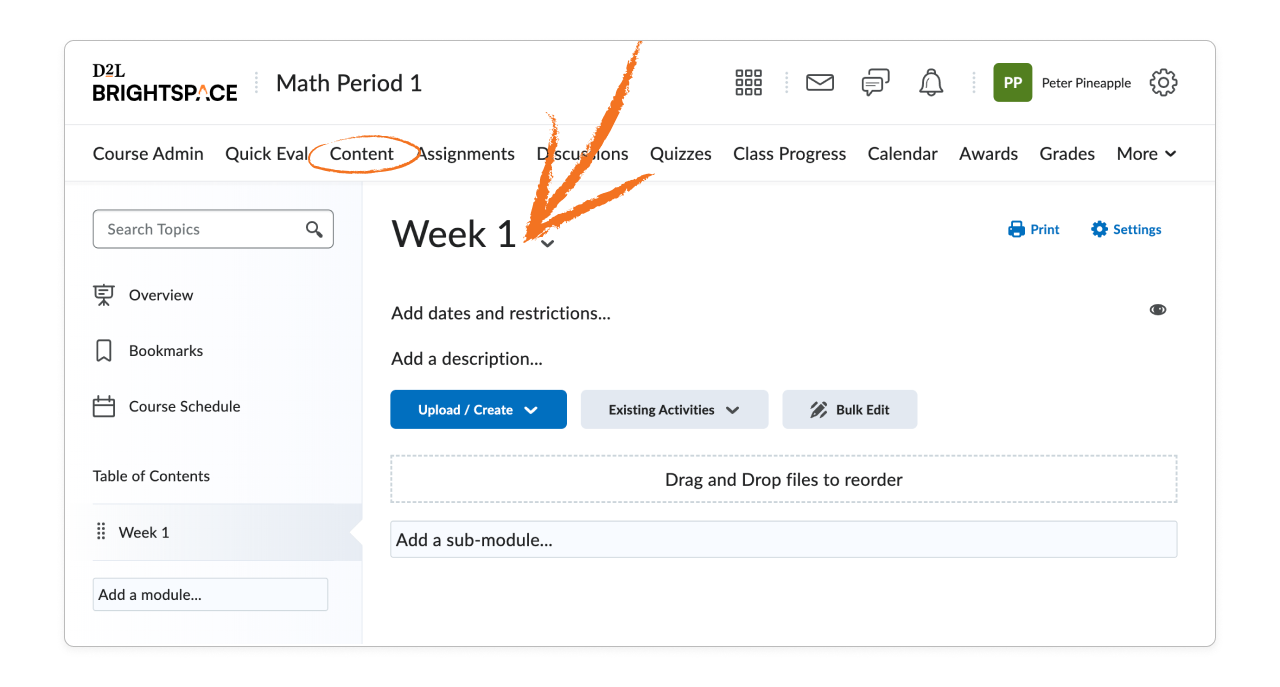Toggle Week 1 visibility with eye icon
1280x687 pixels.
coord(1157,309)
